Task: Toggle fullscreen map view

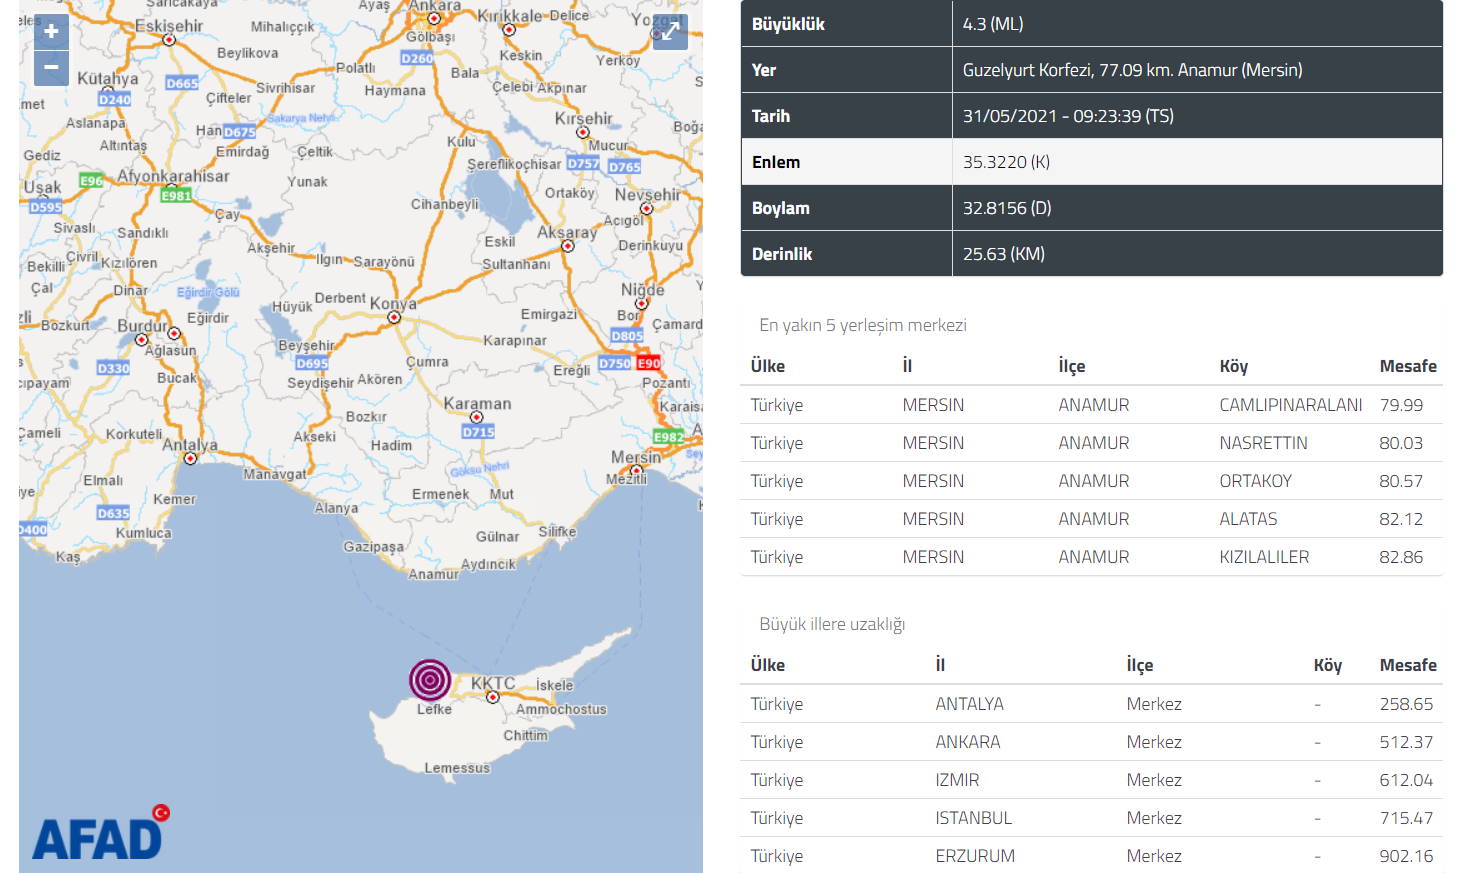Action: pos(669,32)
